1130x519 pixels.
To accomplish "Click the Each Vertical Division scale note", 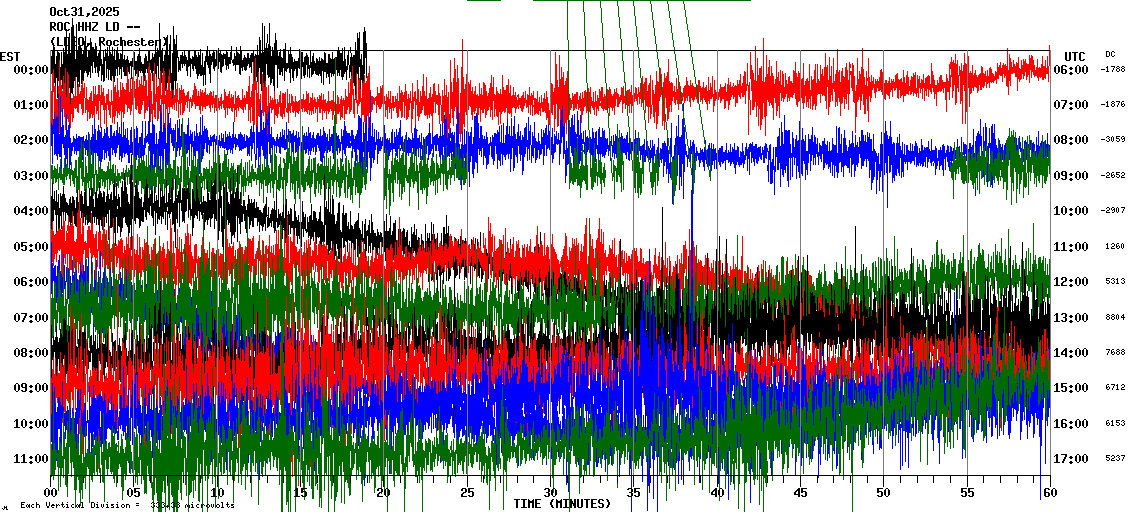I will coord(127,505).
